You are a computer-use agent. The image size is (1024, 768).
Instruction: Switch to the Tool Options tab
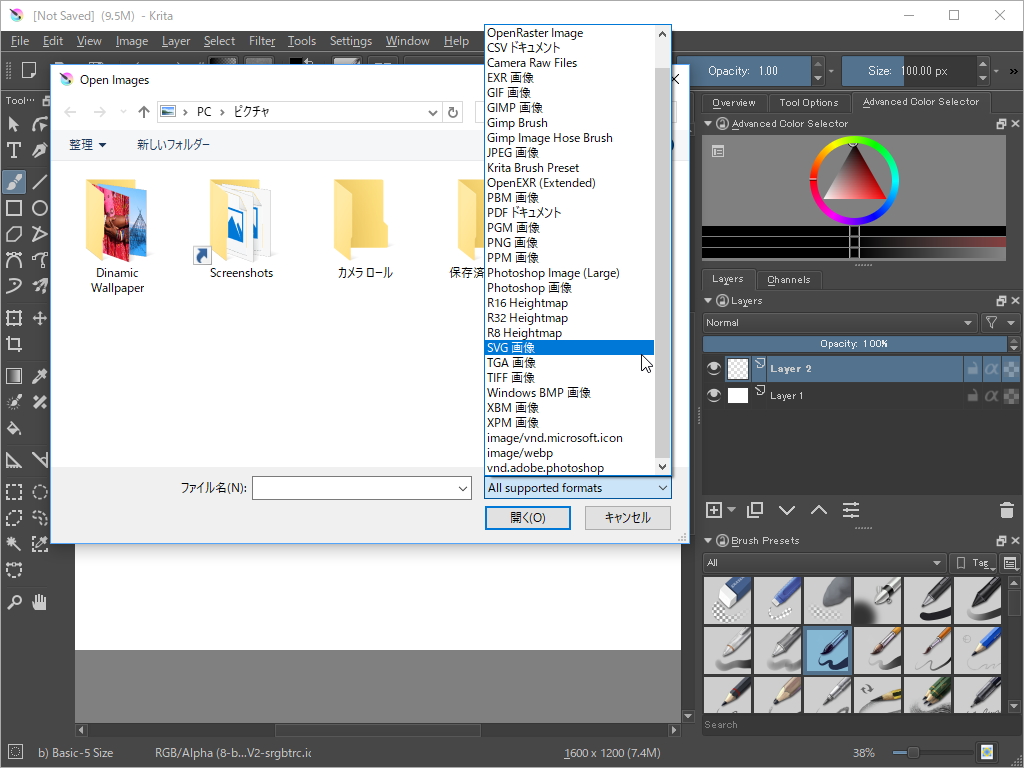(x=808, y=103)
